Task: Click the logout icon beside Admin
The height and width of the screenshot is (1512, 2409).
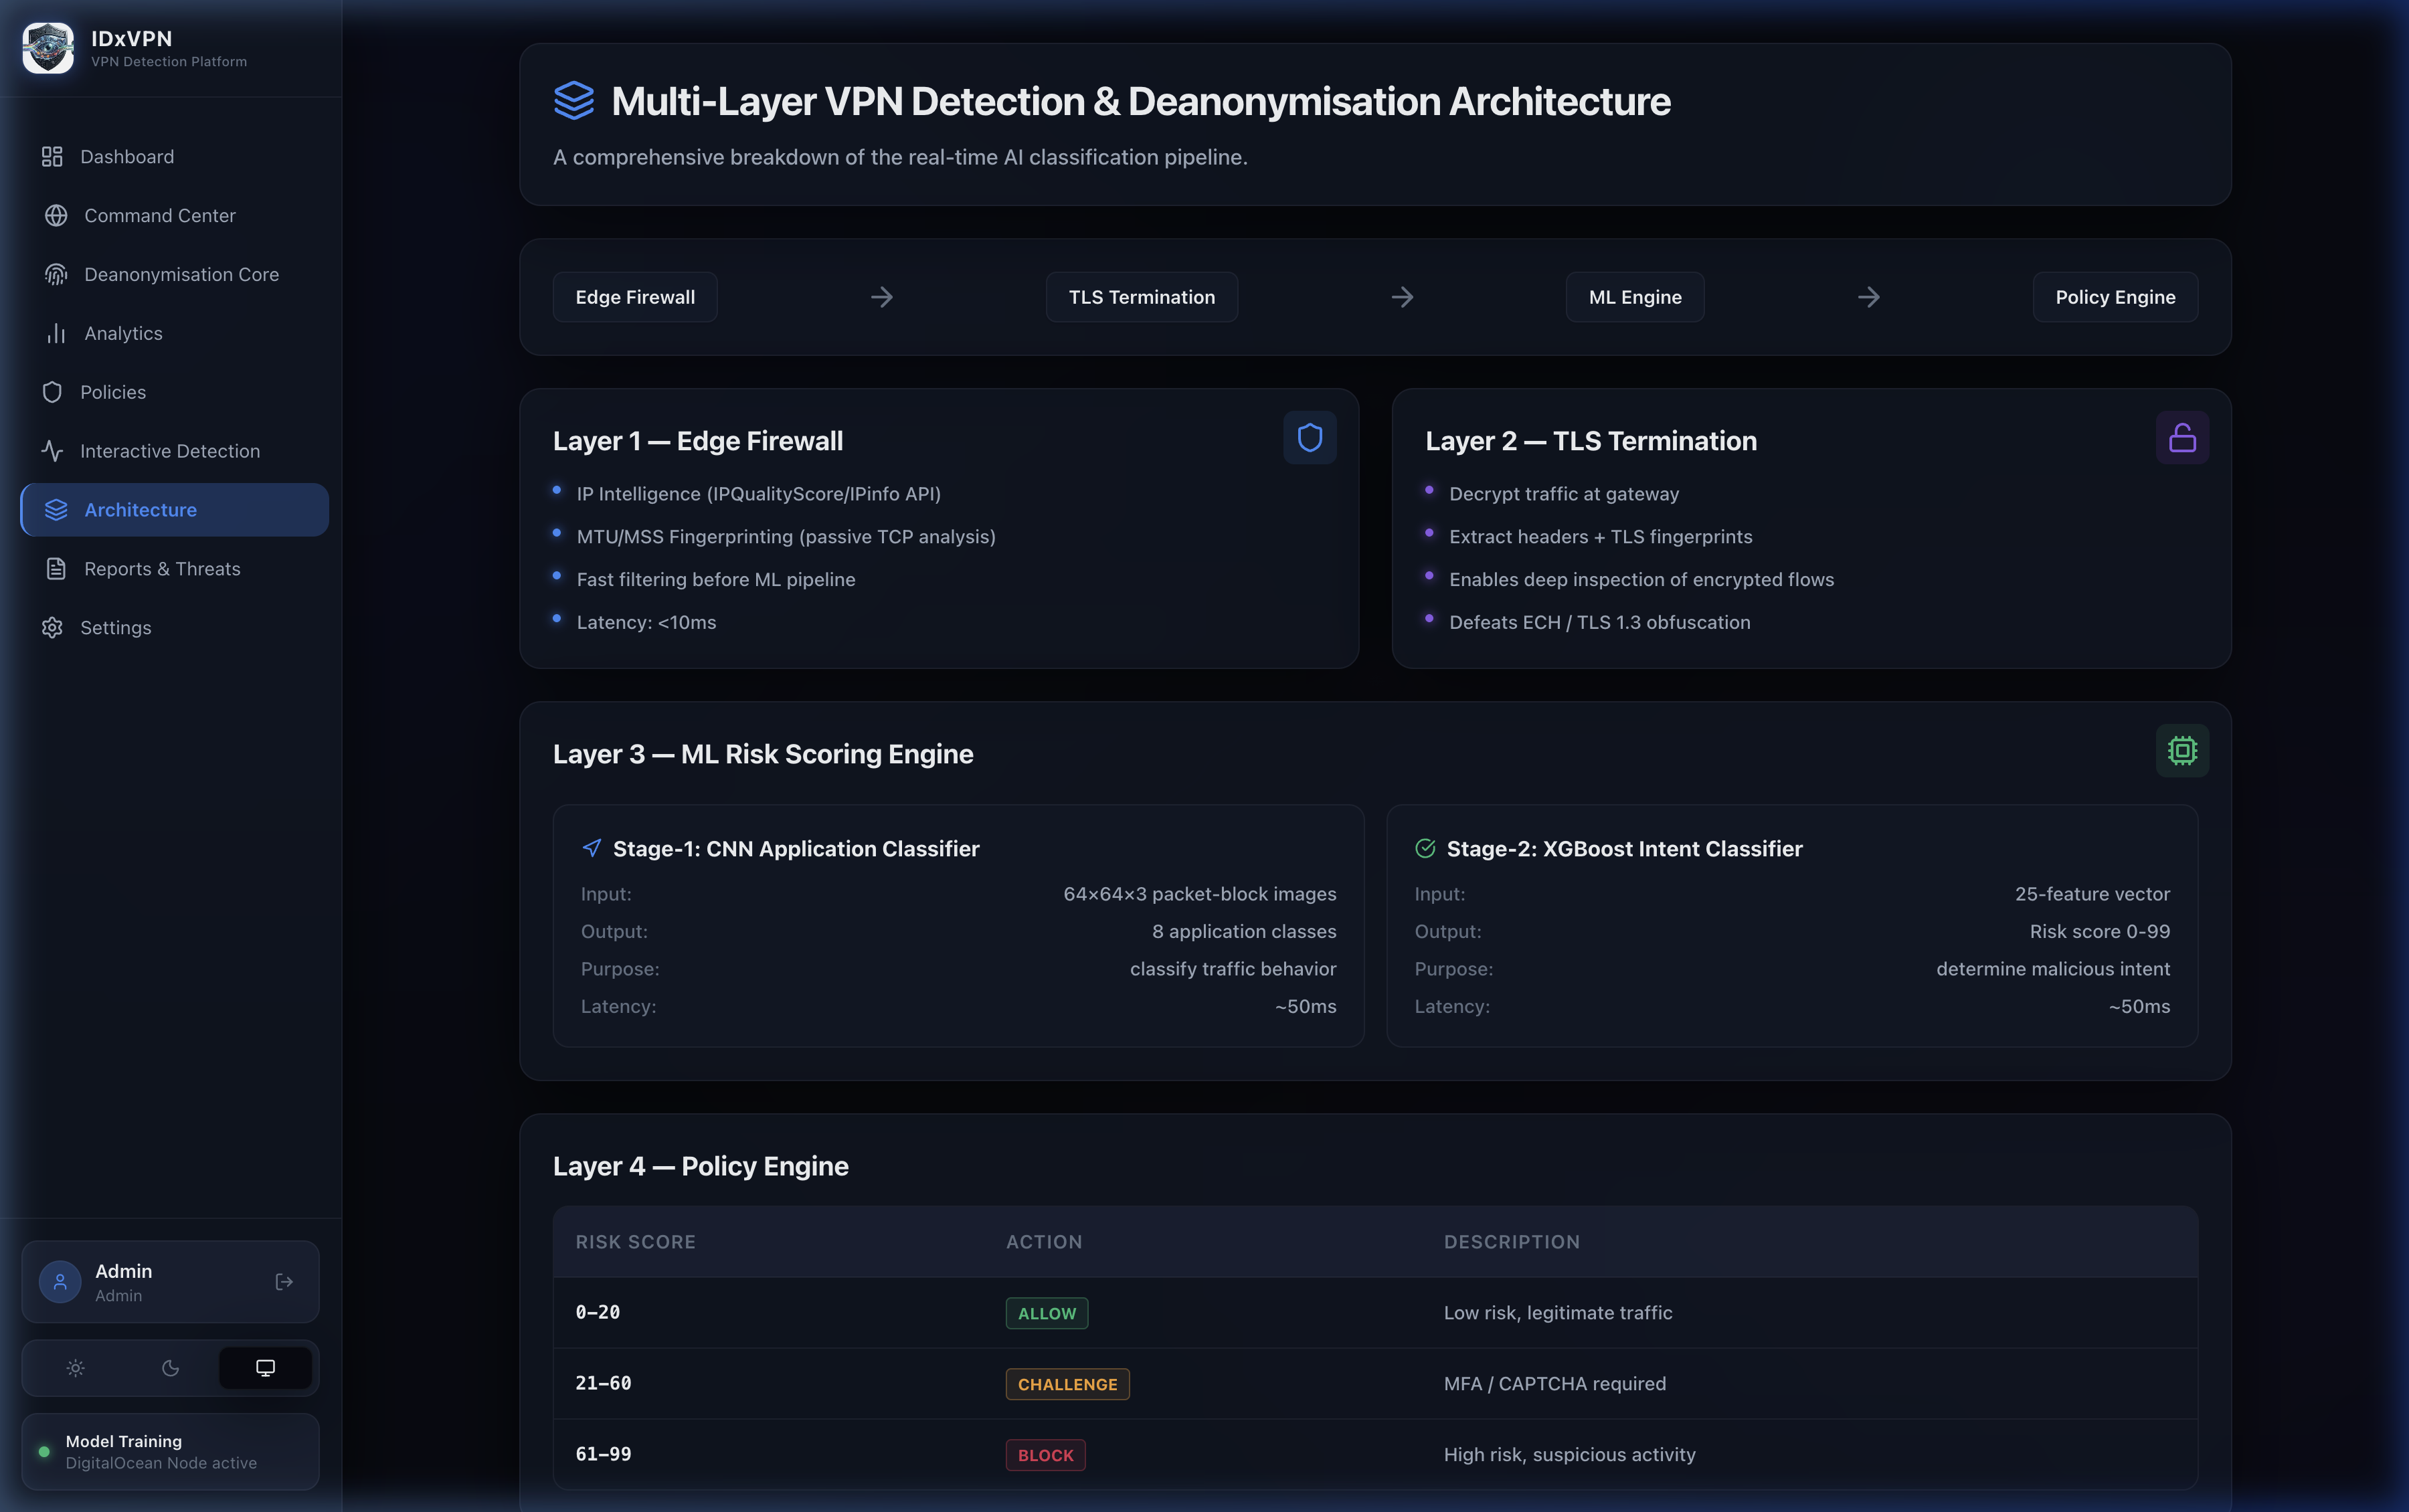Action: (284, 1282)
